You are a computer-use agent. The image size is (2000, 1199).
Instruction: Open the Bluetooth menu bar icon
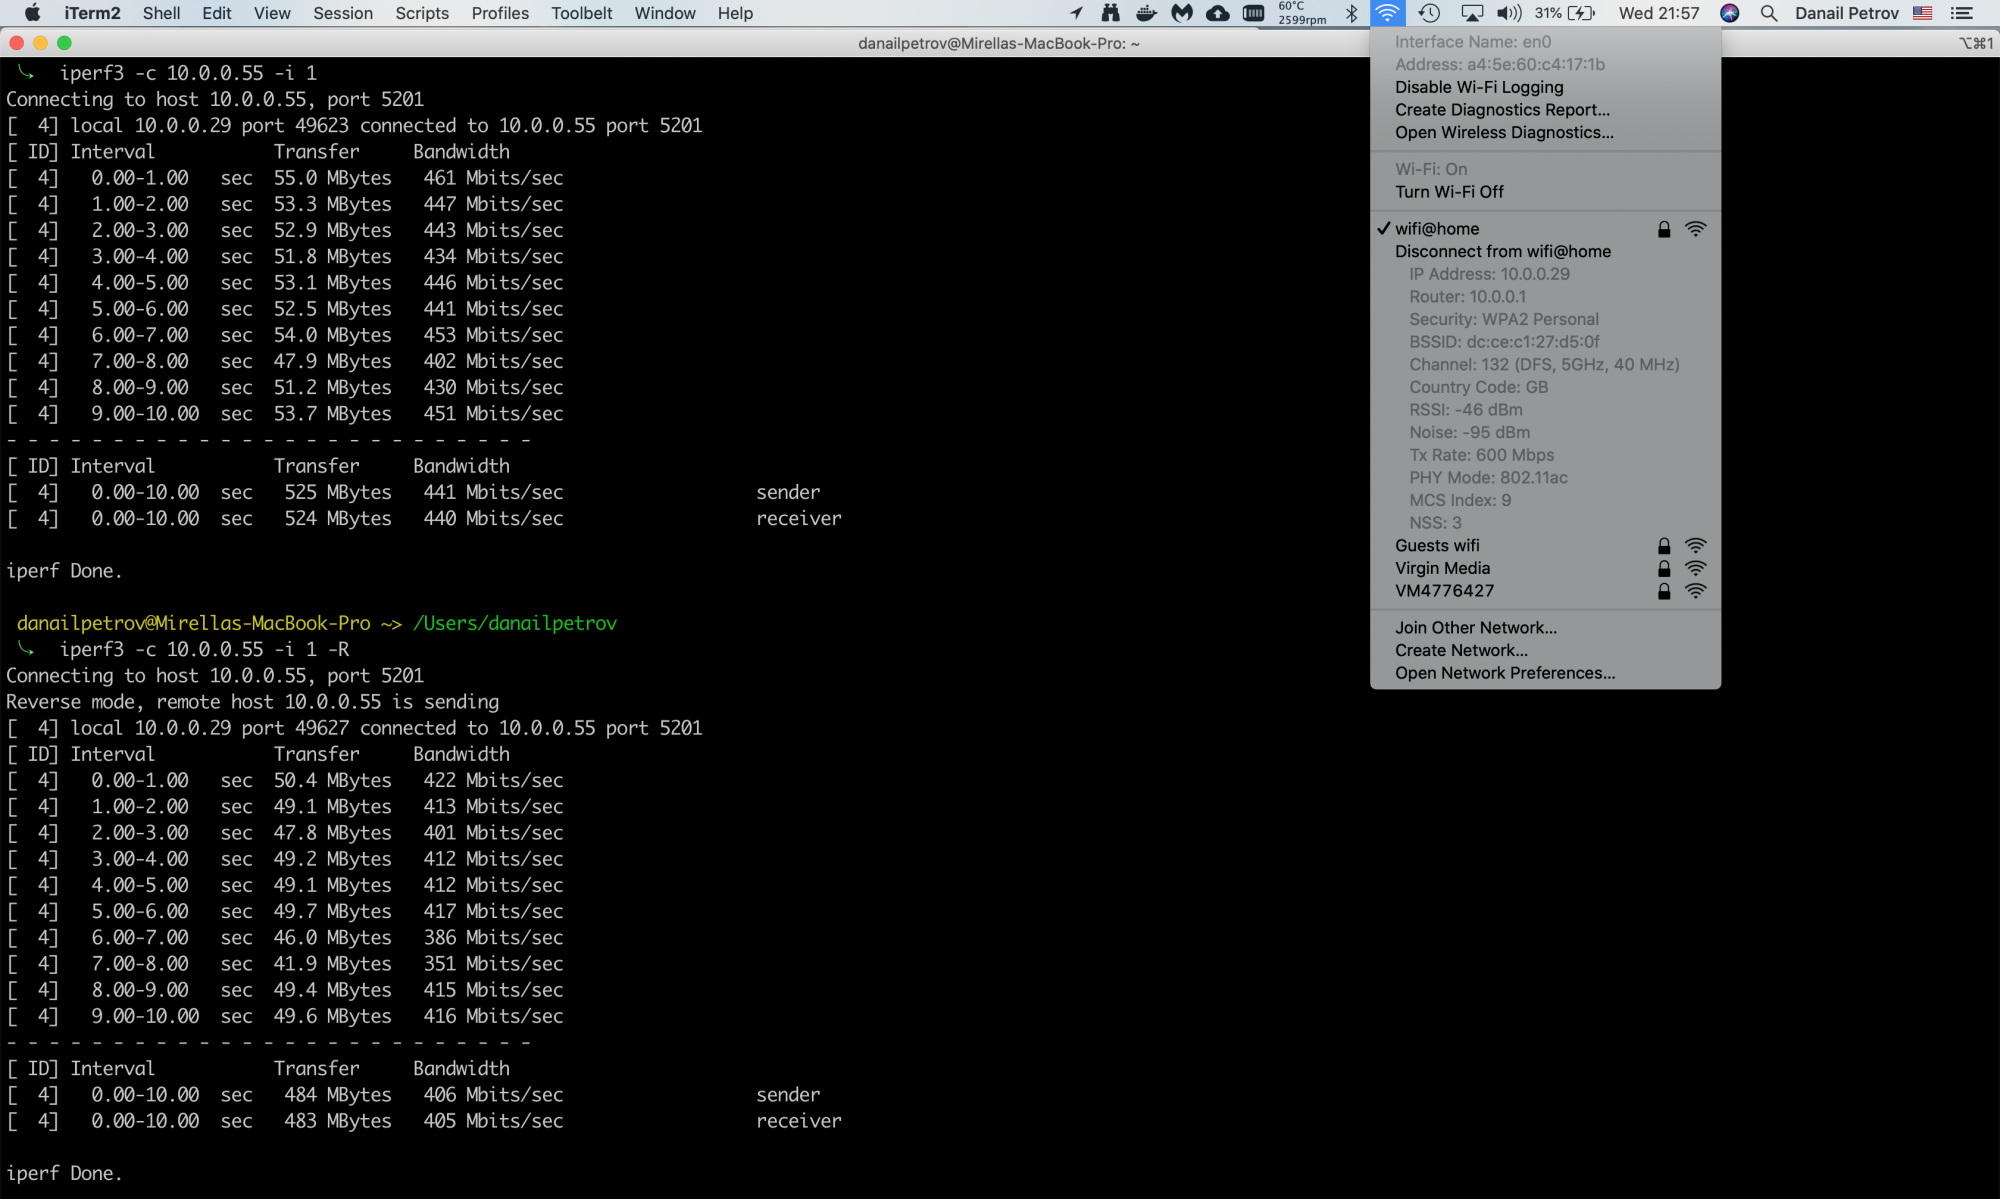pos(1354,13)
